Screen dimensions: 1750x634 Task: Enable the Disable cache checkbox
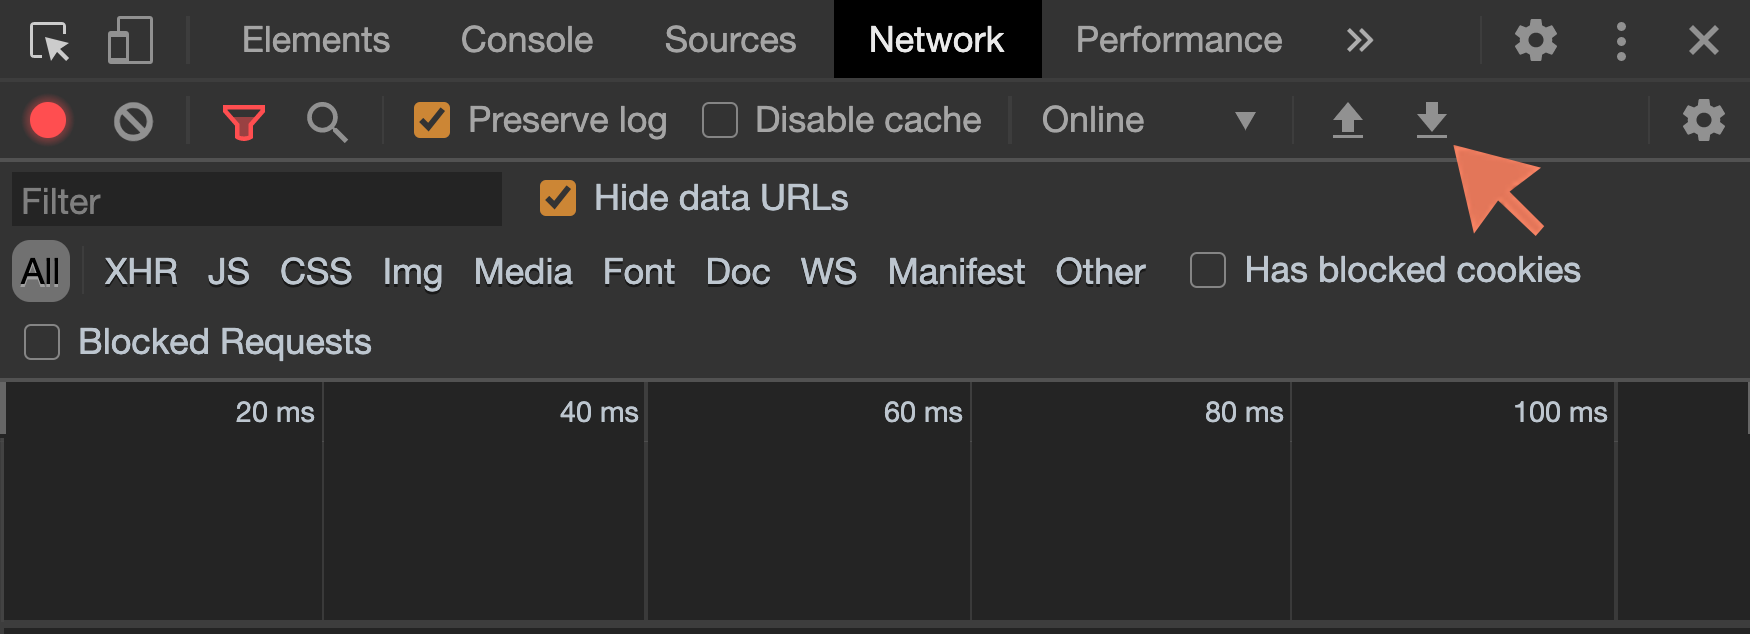point(720,121)
